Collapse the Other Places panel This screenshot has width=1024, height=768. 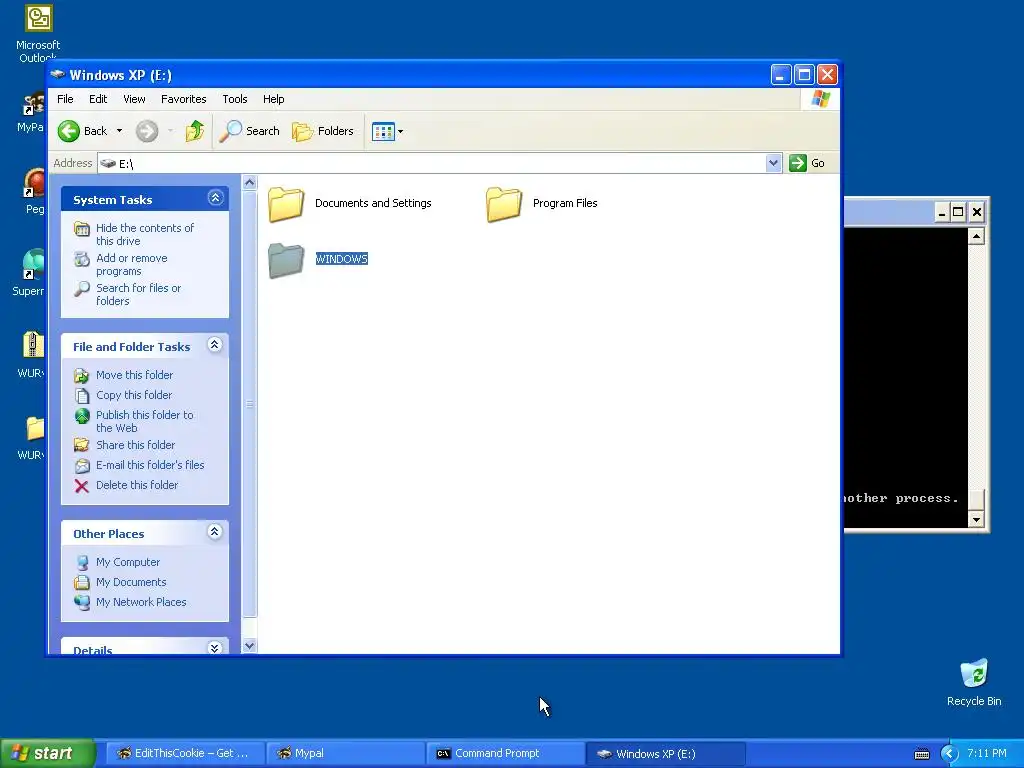point(215,532)
